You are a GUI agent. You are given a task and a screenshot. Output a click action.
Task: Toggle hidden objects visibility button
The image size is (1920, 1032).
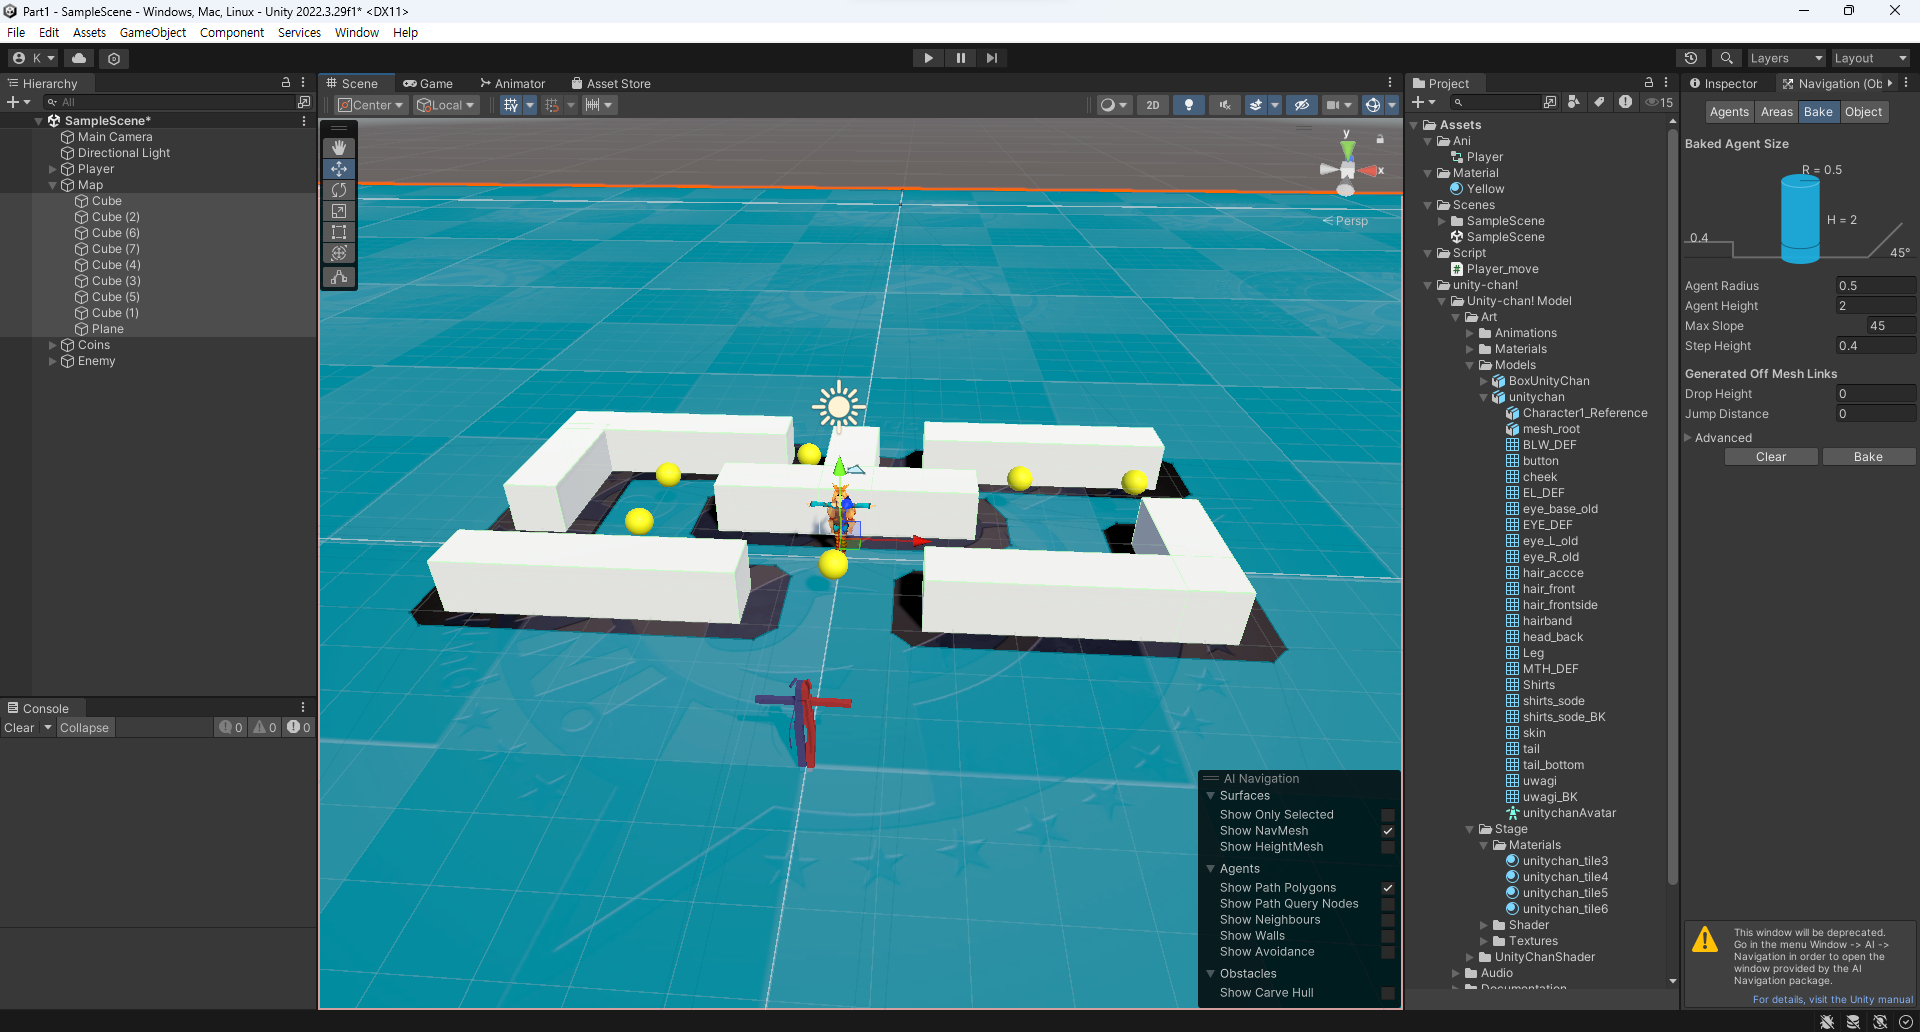point(1301,105)
